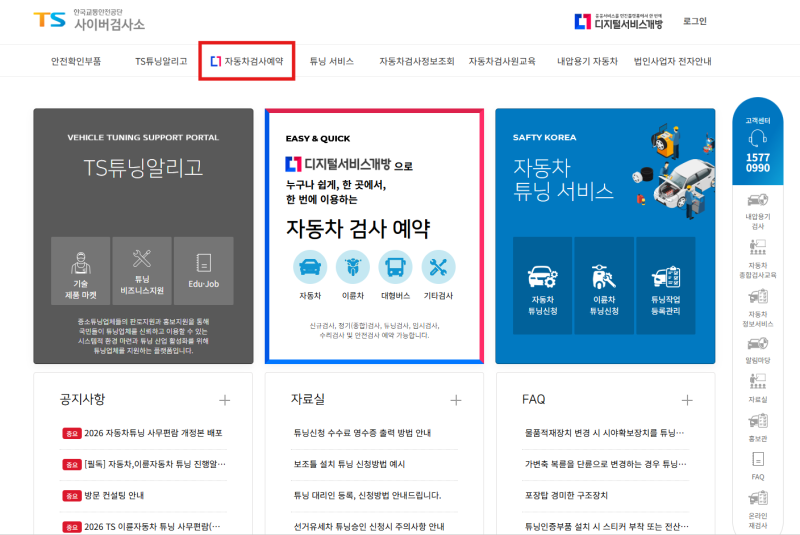Click 로그인 link in header
Screen dimensions: 800x535
tap(695, 21)
